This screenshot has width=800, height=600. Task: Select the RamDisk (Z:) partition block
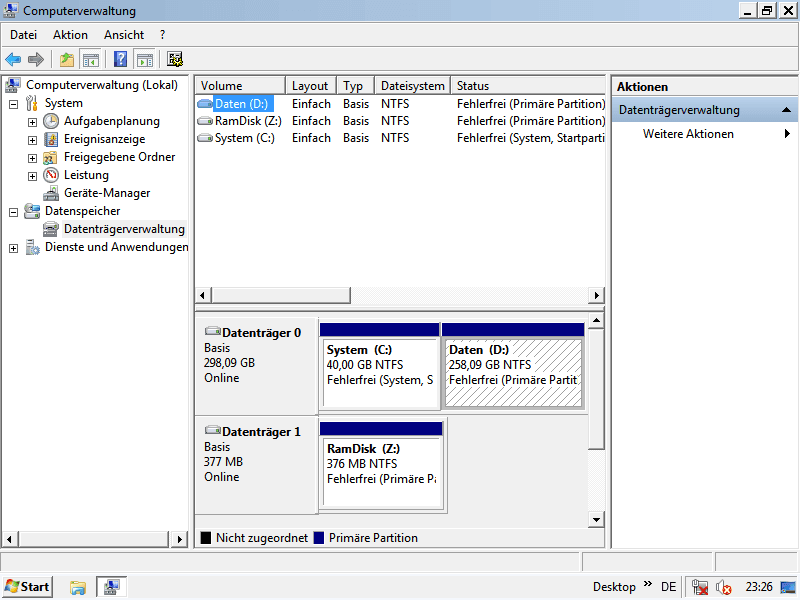pyautogui.click(x=381, y=464)
